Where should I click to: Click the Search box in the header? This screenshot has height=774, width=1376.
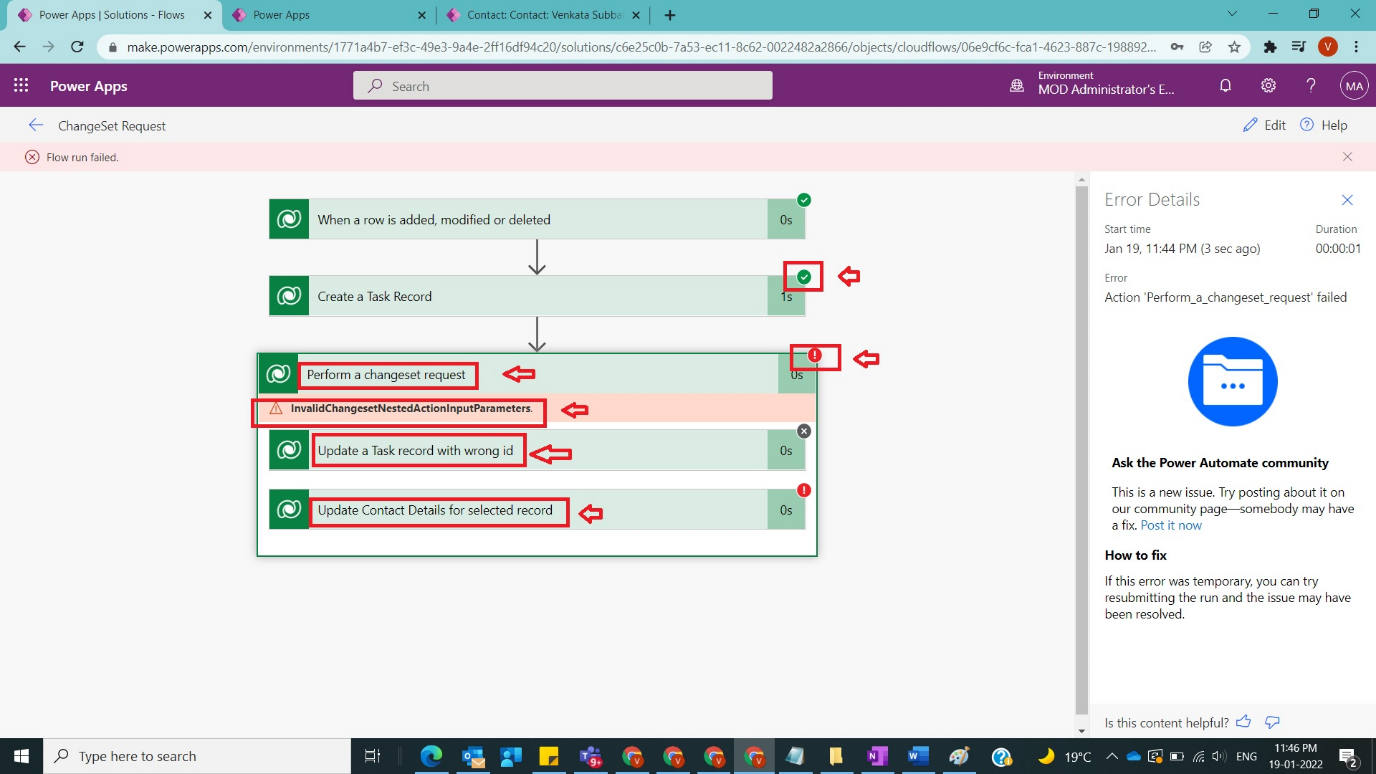562,86
